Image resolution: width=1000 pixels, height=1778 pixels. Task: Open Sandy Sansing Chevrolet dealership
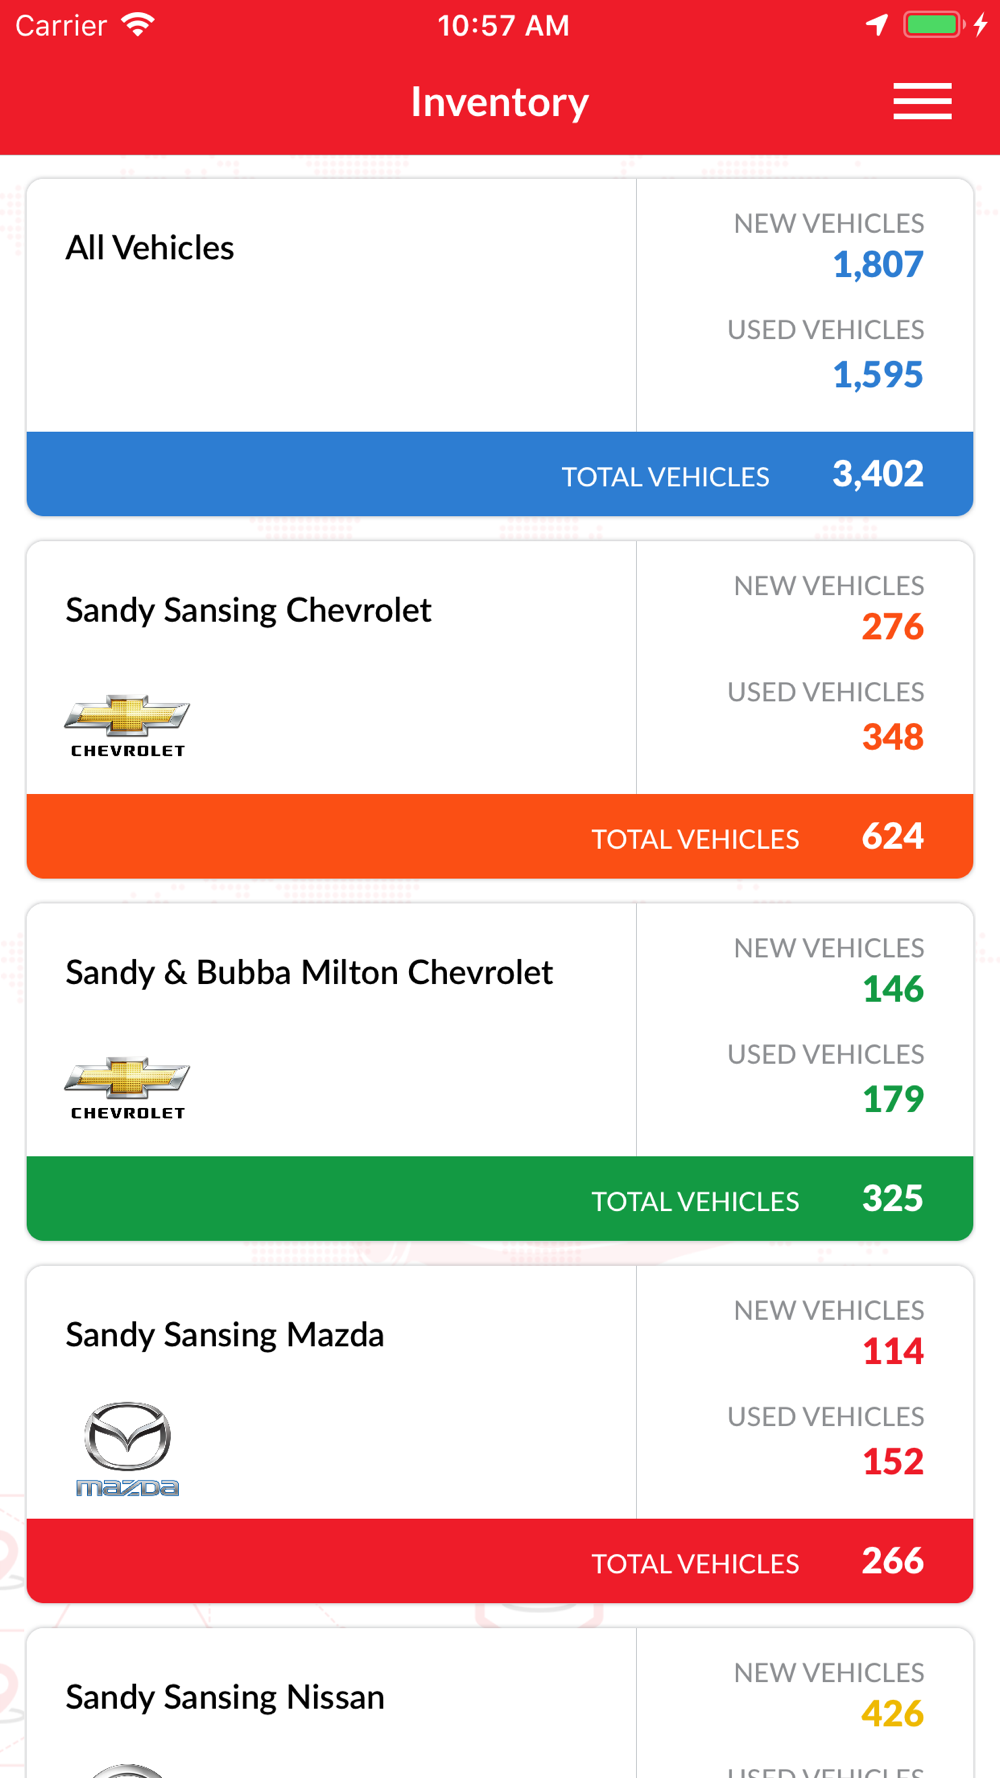click(x=500, y=710)
